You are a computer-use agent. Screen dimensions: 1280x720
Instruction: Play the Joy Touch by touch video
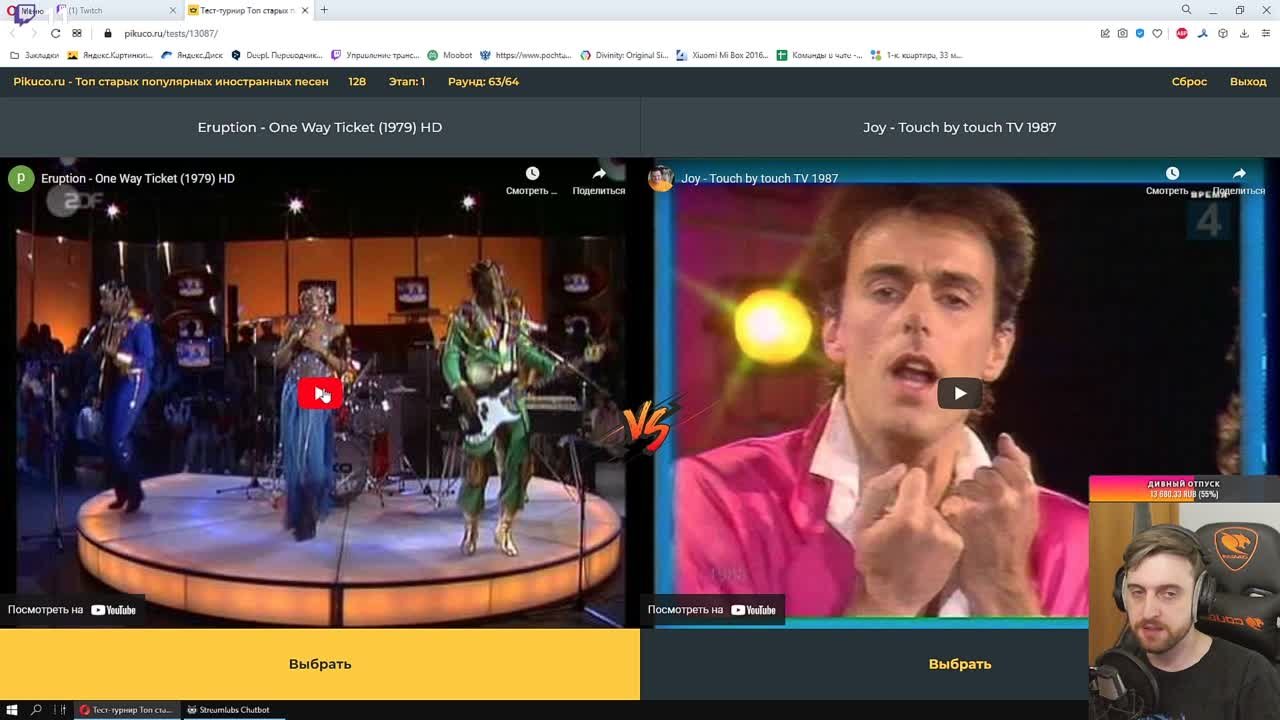tap(960, 393)
